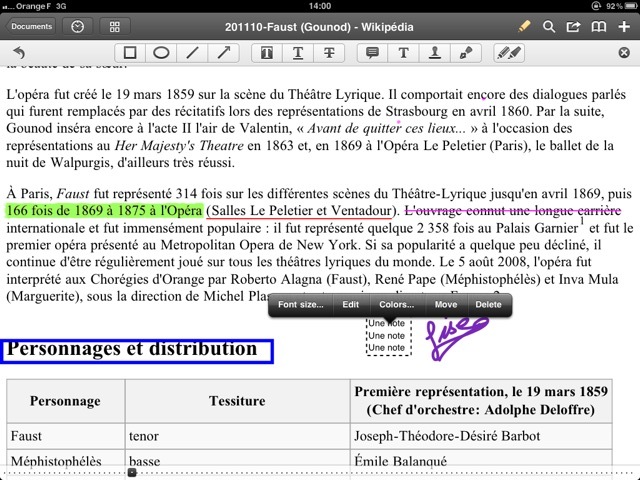Viewport: 640px width, 480px height.
Task: Open the bookmarks book icon
Action: click(599, 27)
